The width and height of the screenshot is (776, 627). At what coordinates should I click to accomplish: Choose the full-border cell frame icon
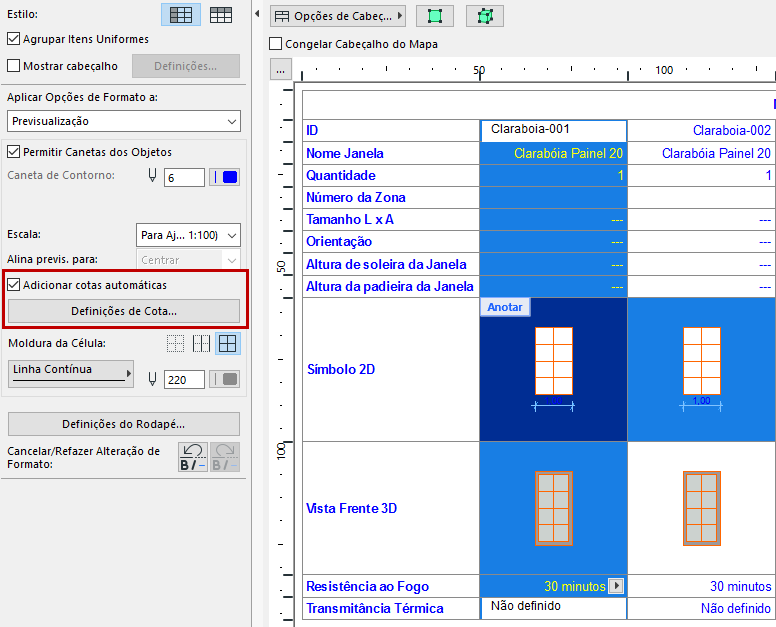coord(228,343)
